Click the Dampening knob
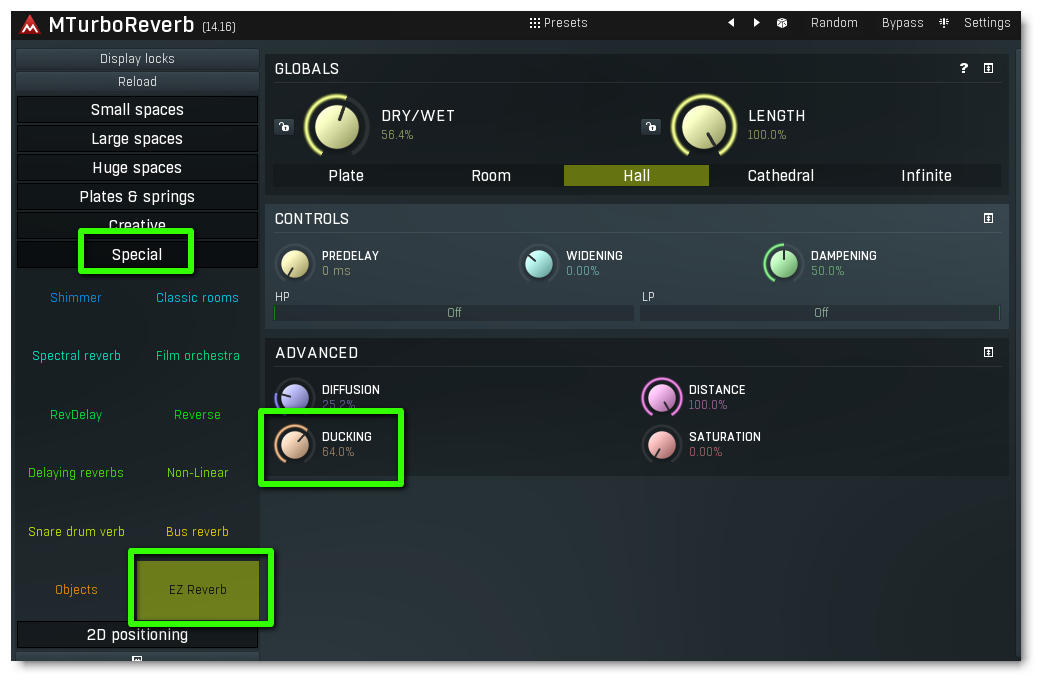The height and width of the screenshot is (684, 1044). click(783, 264)
